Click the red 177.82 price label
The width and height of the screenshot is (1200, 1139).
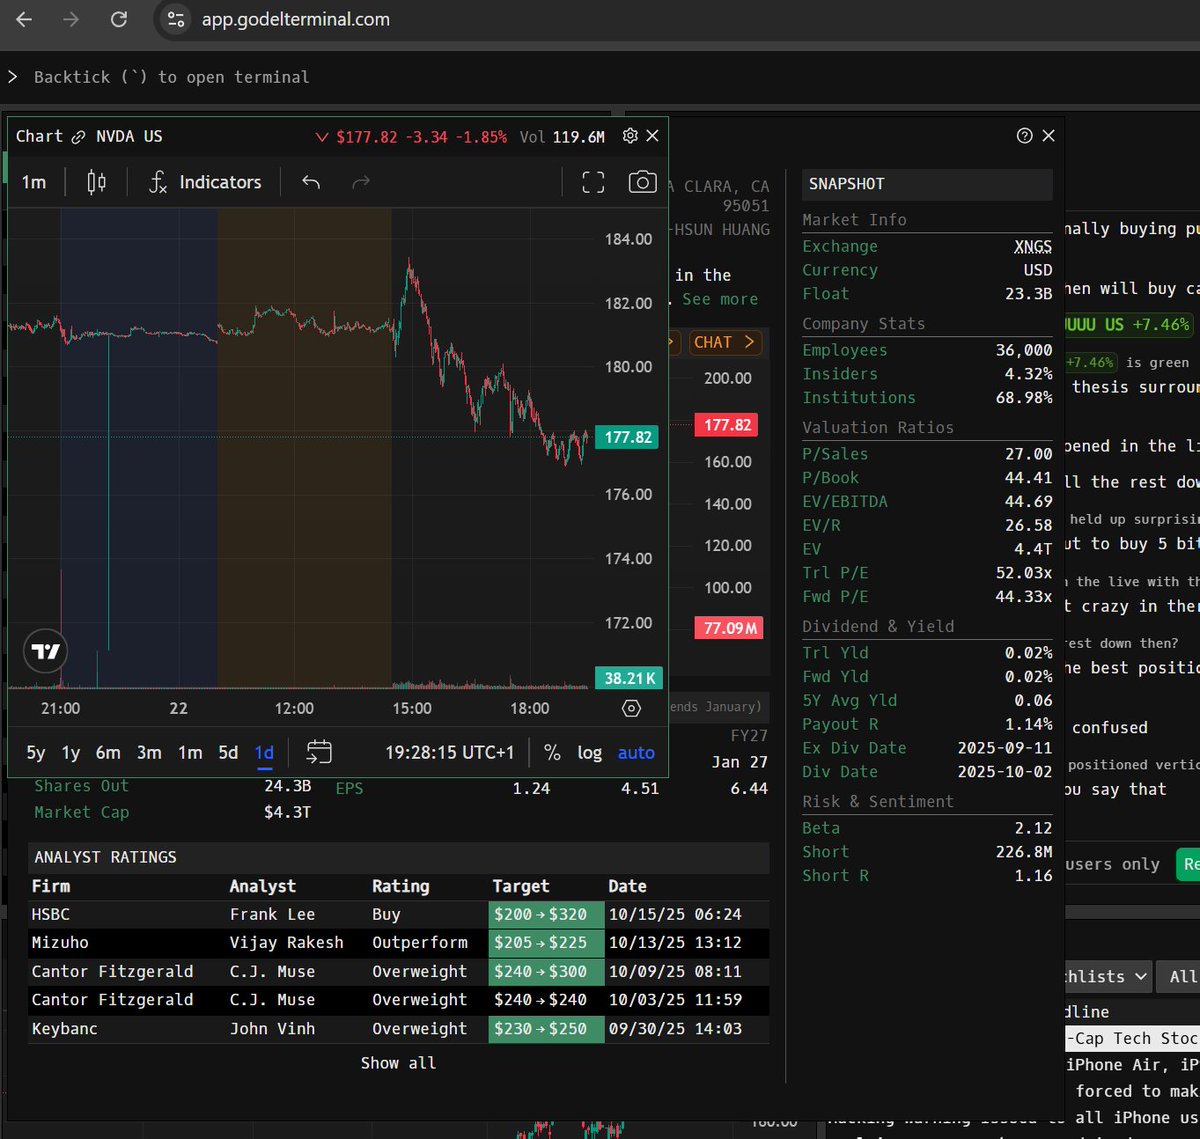[x=727, y=425]
